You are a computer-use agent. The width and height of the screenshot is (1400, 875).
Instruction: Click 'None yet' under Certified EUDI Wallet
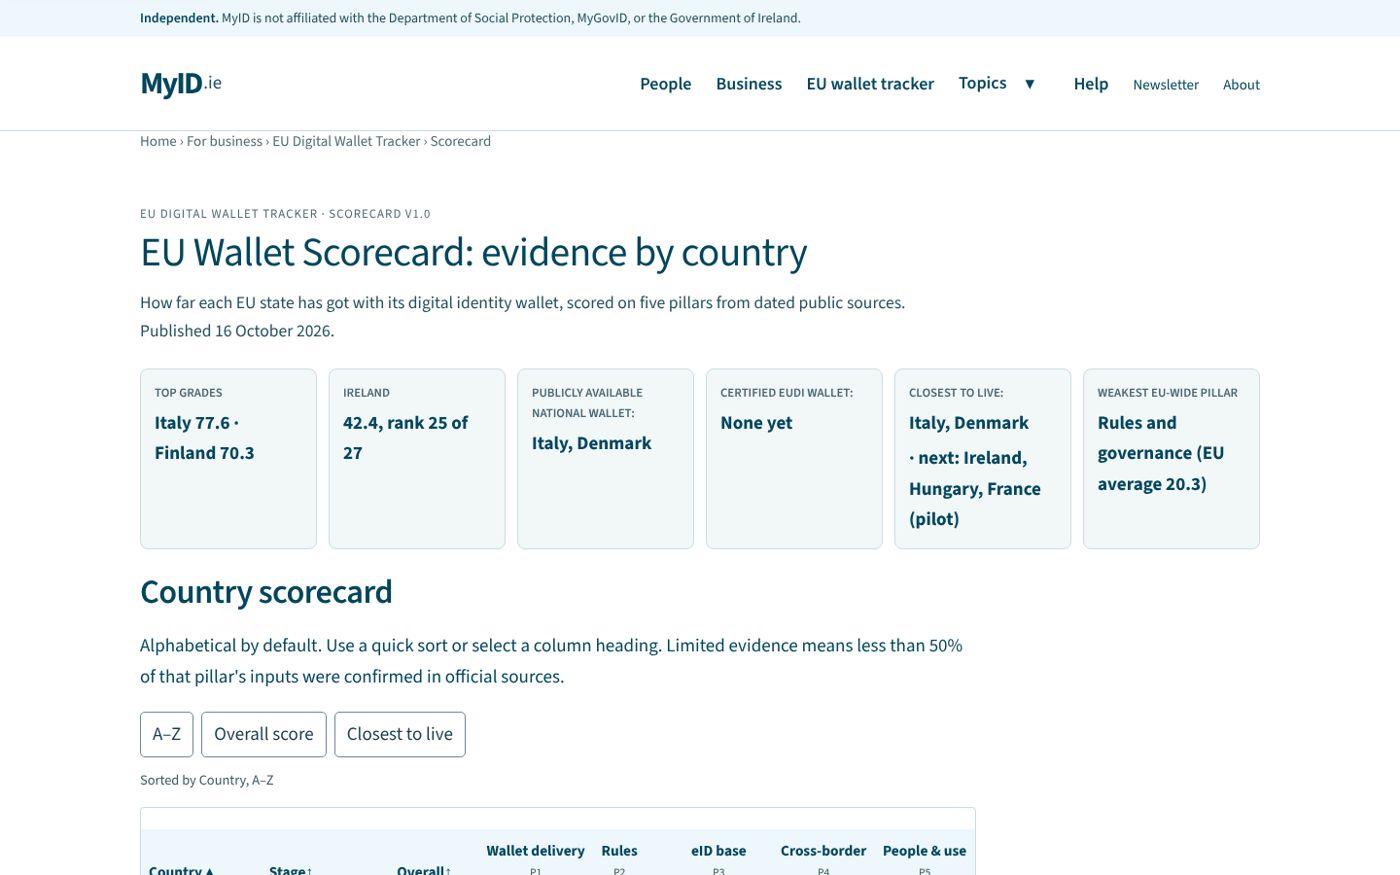(756, 423)
